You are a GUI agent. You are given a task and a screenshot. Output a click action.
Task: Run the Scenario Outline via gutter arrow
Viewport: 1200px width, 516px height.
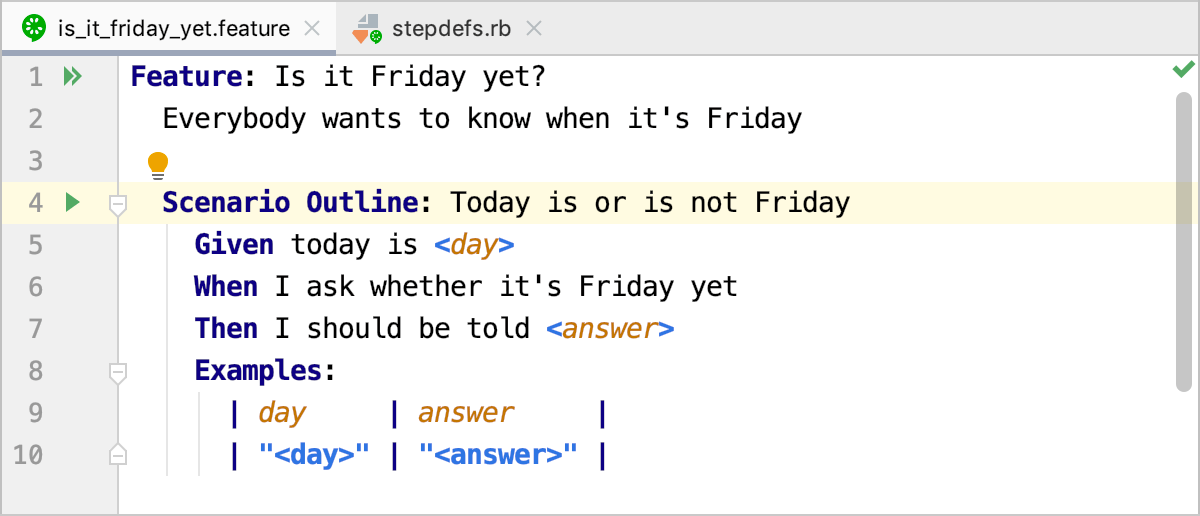click(72, 203)
